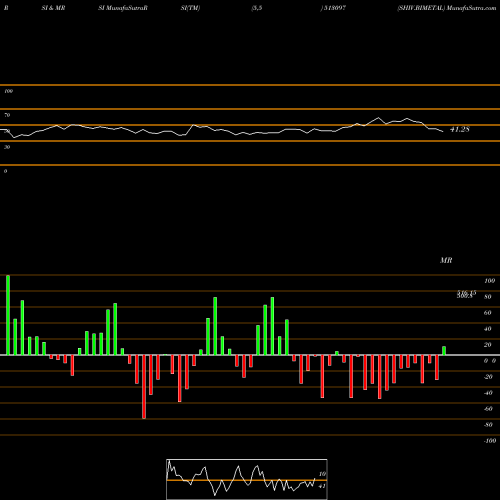
Task: Click the MR axis label -80
Action: click(x=488, y=425)
